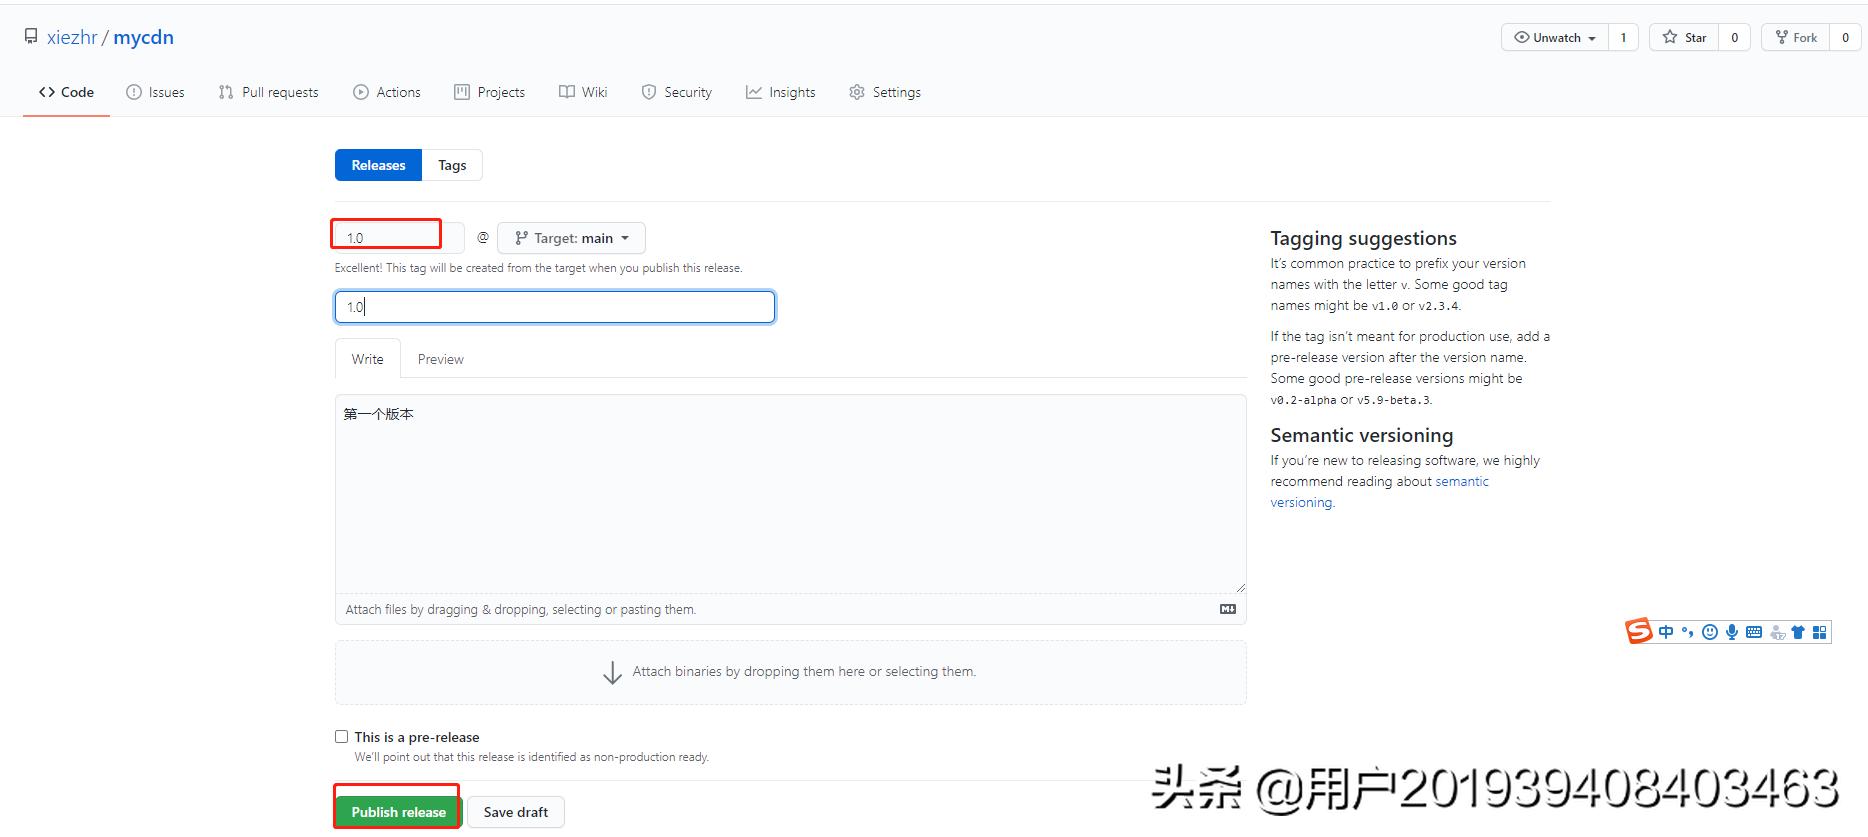Screen dimensions: 1868x837
Task: Open the Insights tab
Action: [780, 92]
